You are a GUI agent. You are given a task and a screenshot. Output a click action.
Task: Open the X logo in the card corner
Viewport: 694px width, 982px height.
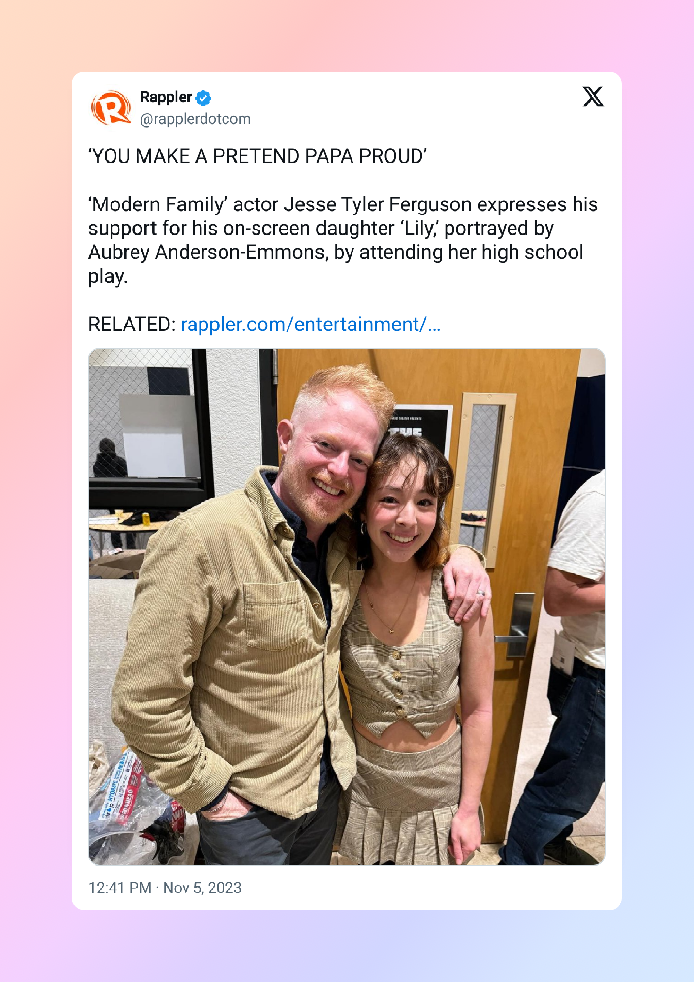[593, 96]
